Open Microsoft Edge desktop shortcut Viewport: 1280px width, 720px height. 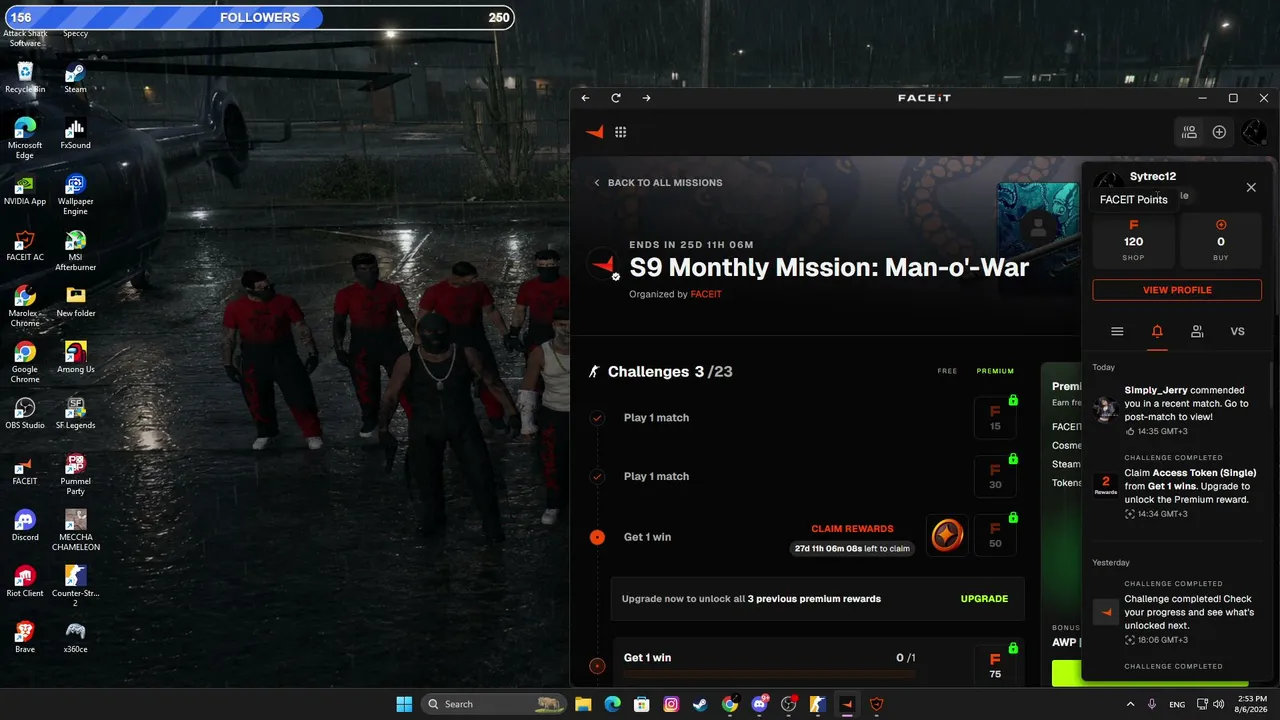[x=25, y=138]
